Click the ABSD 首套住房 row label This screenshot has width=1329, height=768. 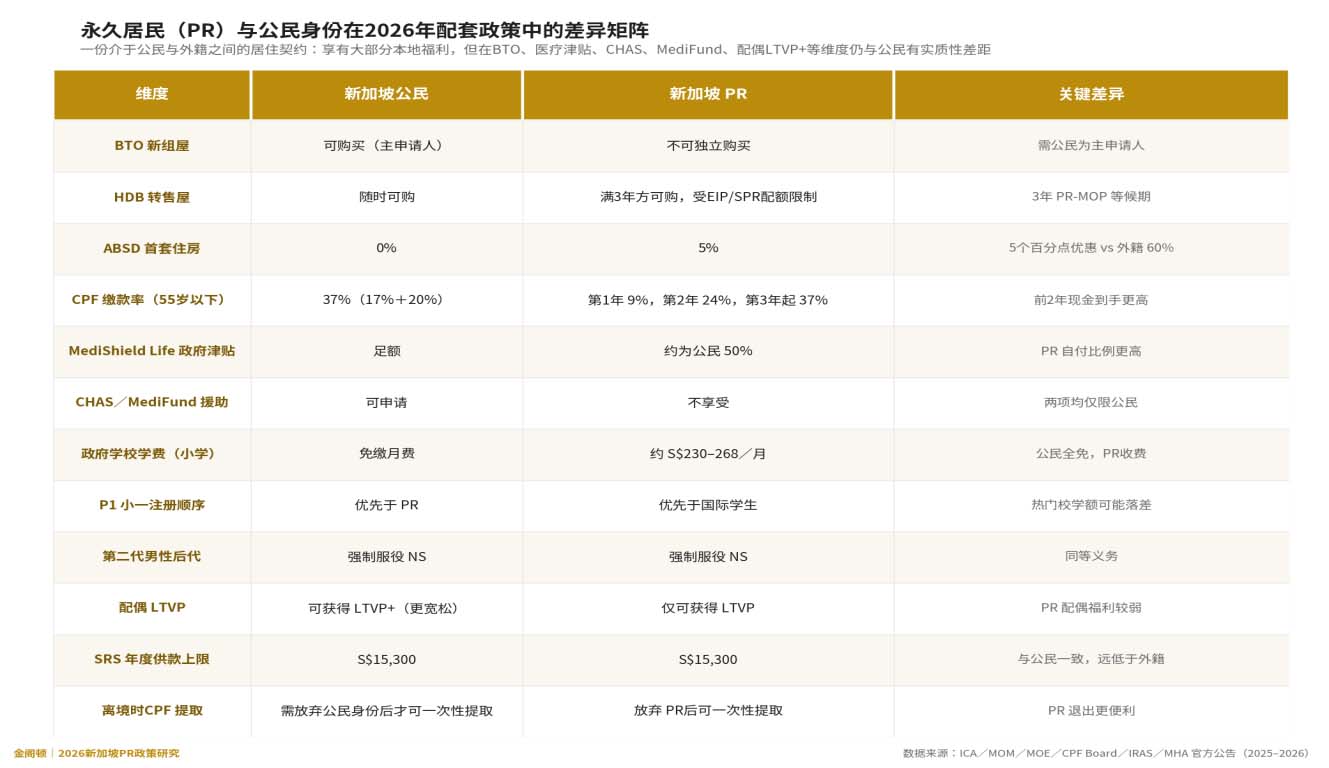[152, 248]
